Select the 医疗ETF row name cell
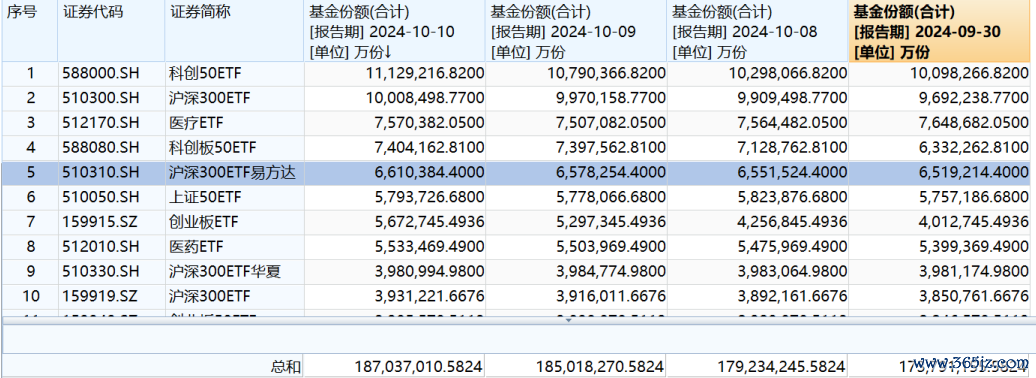 coord(235,123)
